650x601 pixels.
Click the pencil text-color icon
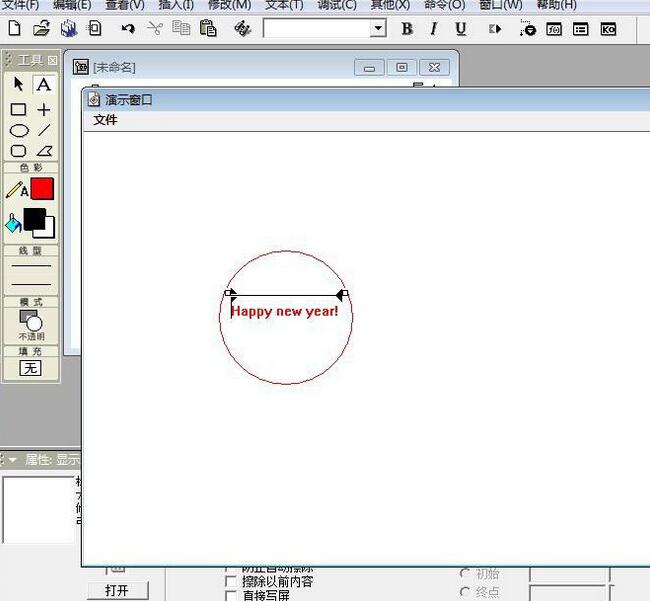click(17, 190)
